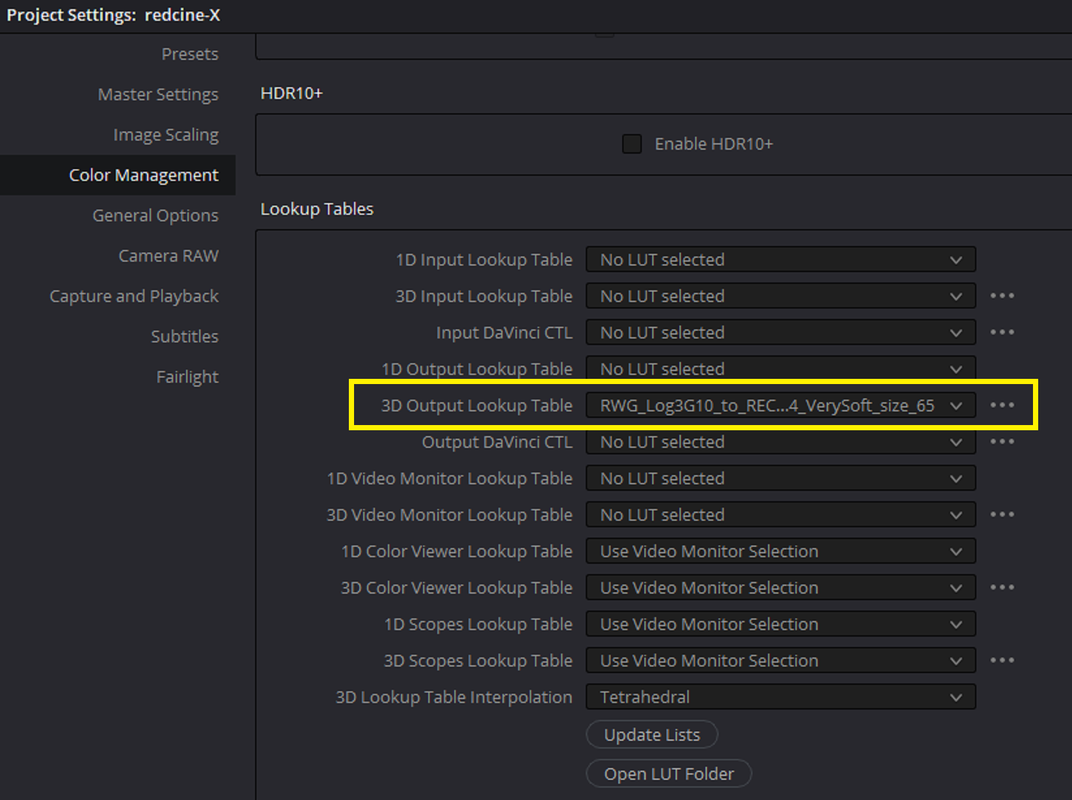1072x800 pixels.
Task: Enable HDR10+ checkbox
Action: [x=632, y=144]
